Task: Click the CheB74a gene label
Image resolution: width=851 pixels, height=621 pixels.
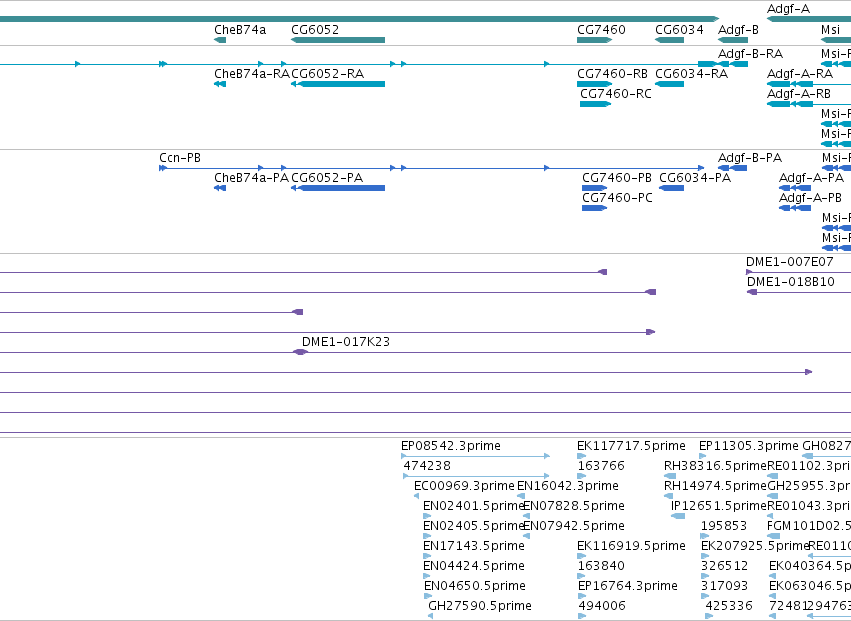Action: pyautogui.click(x=240, y=30)
